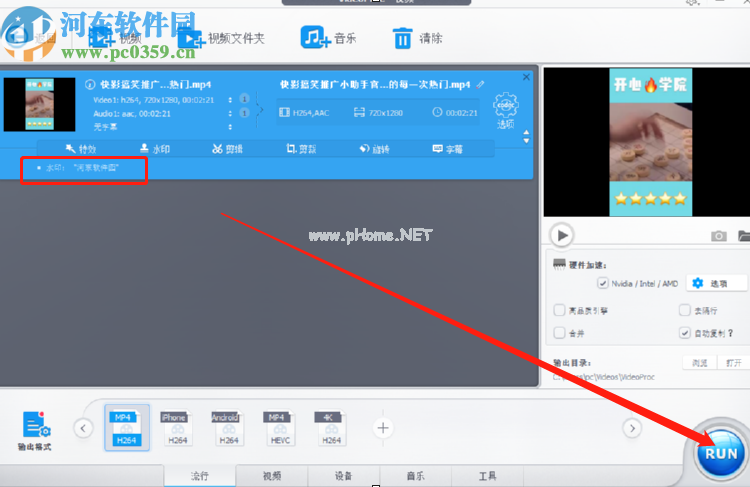Viewport: 750px width, 487px height.
Task: Select the 4K H264 format preset
Action: point(331,428)
